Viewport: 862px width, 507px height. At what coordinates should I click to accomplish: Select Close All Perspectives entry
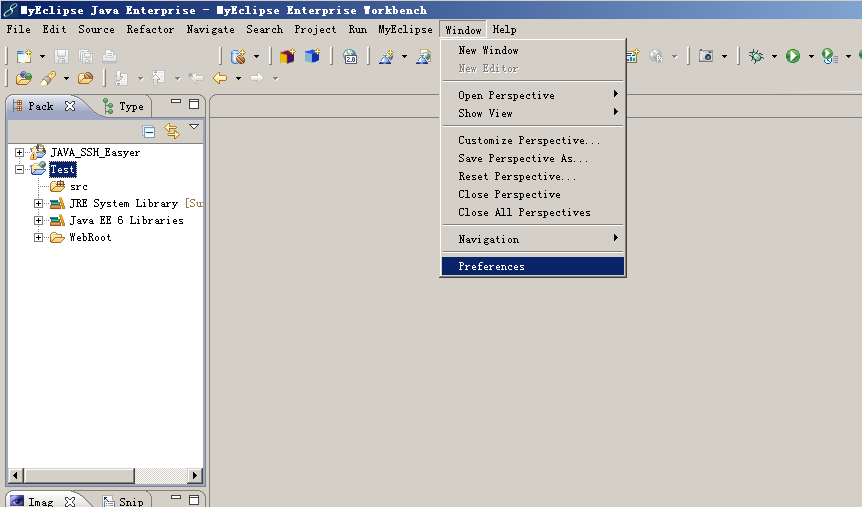(533, 212)
